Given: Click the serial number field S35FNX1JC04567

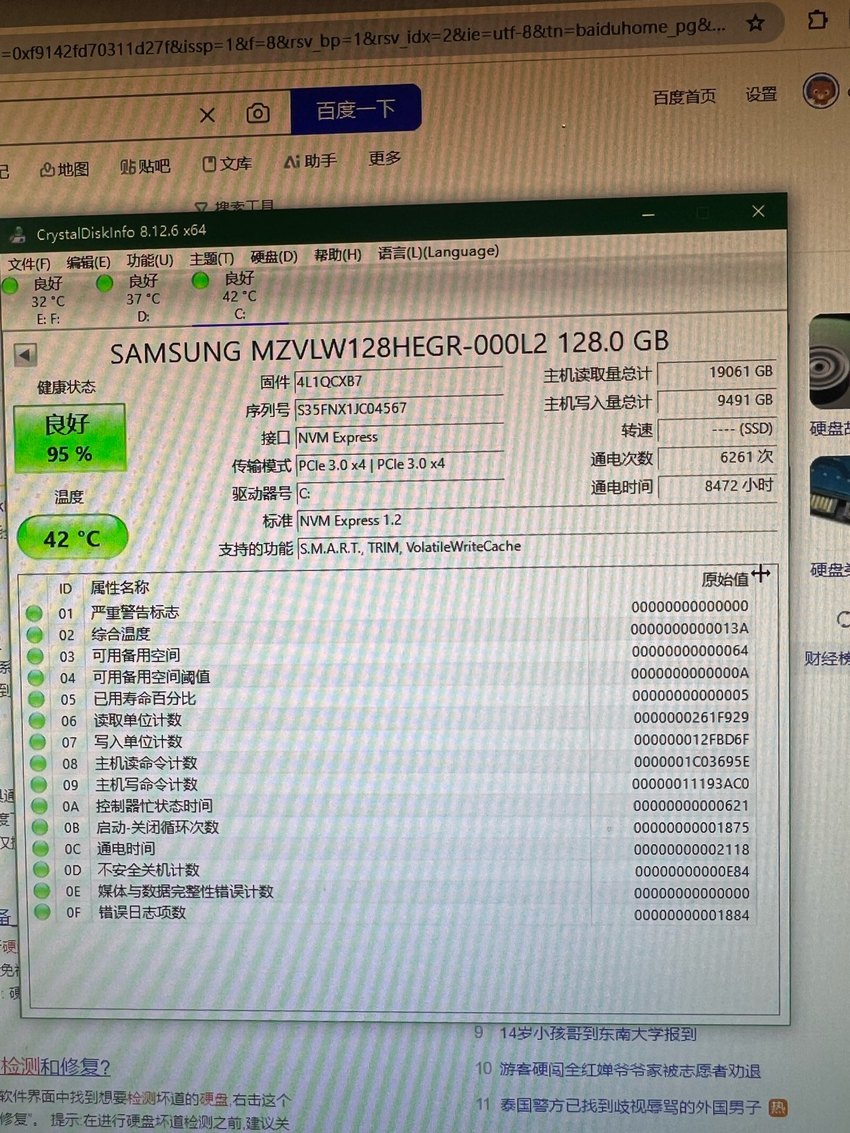Looking at the screenshot, I should [398, 408].
